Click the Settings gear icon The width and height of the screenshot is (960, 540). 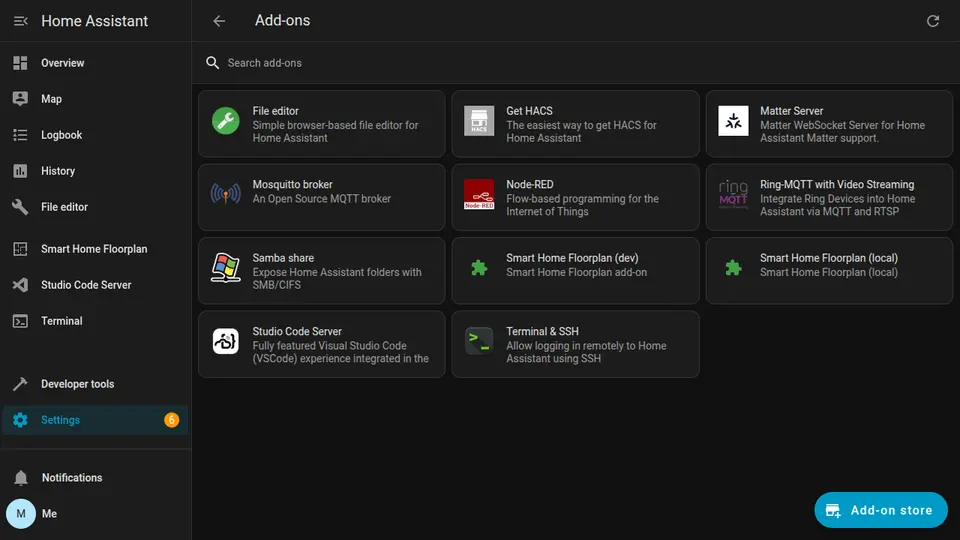20,420
